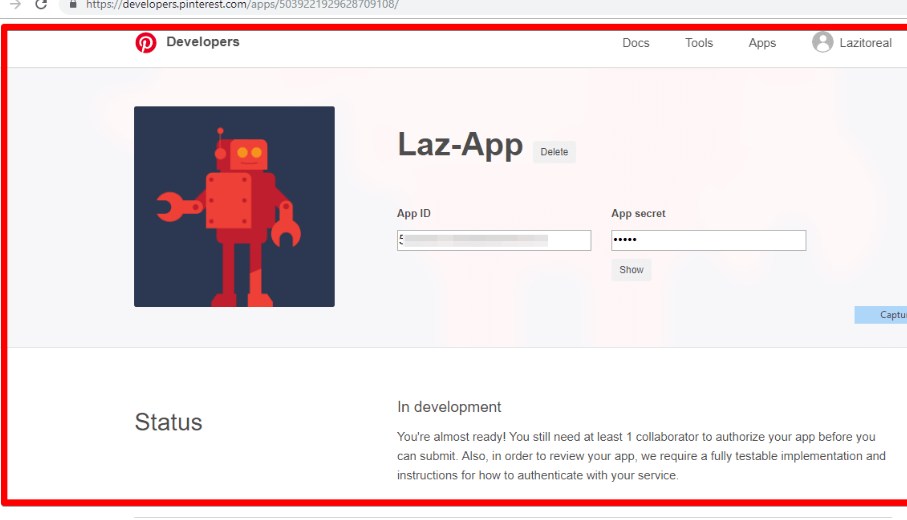Focus the App secret input field
Viewport: 907px width, 520px height.
[709, 241]
